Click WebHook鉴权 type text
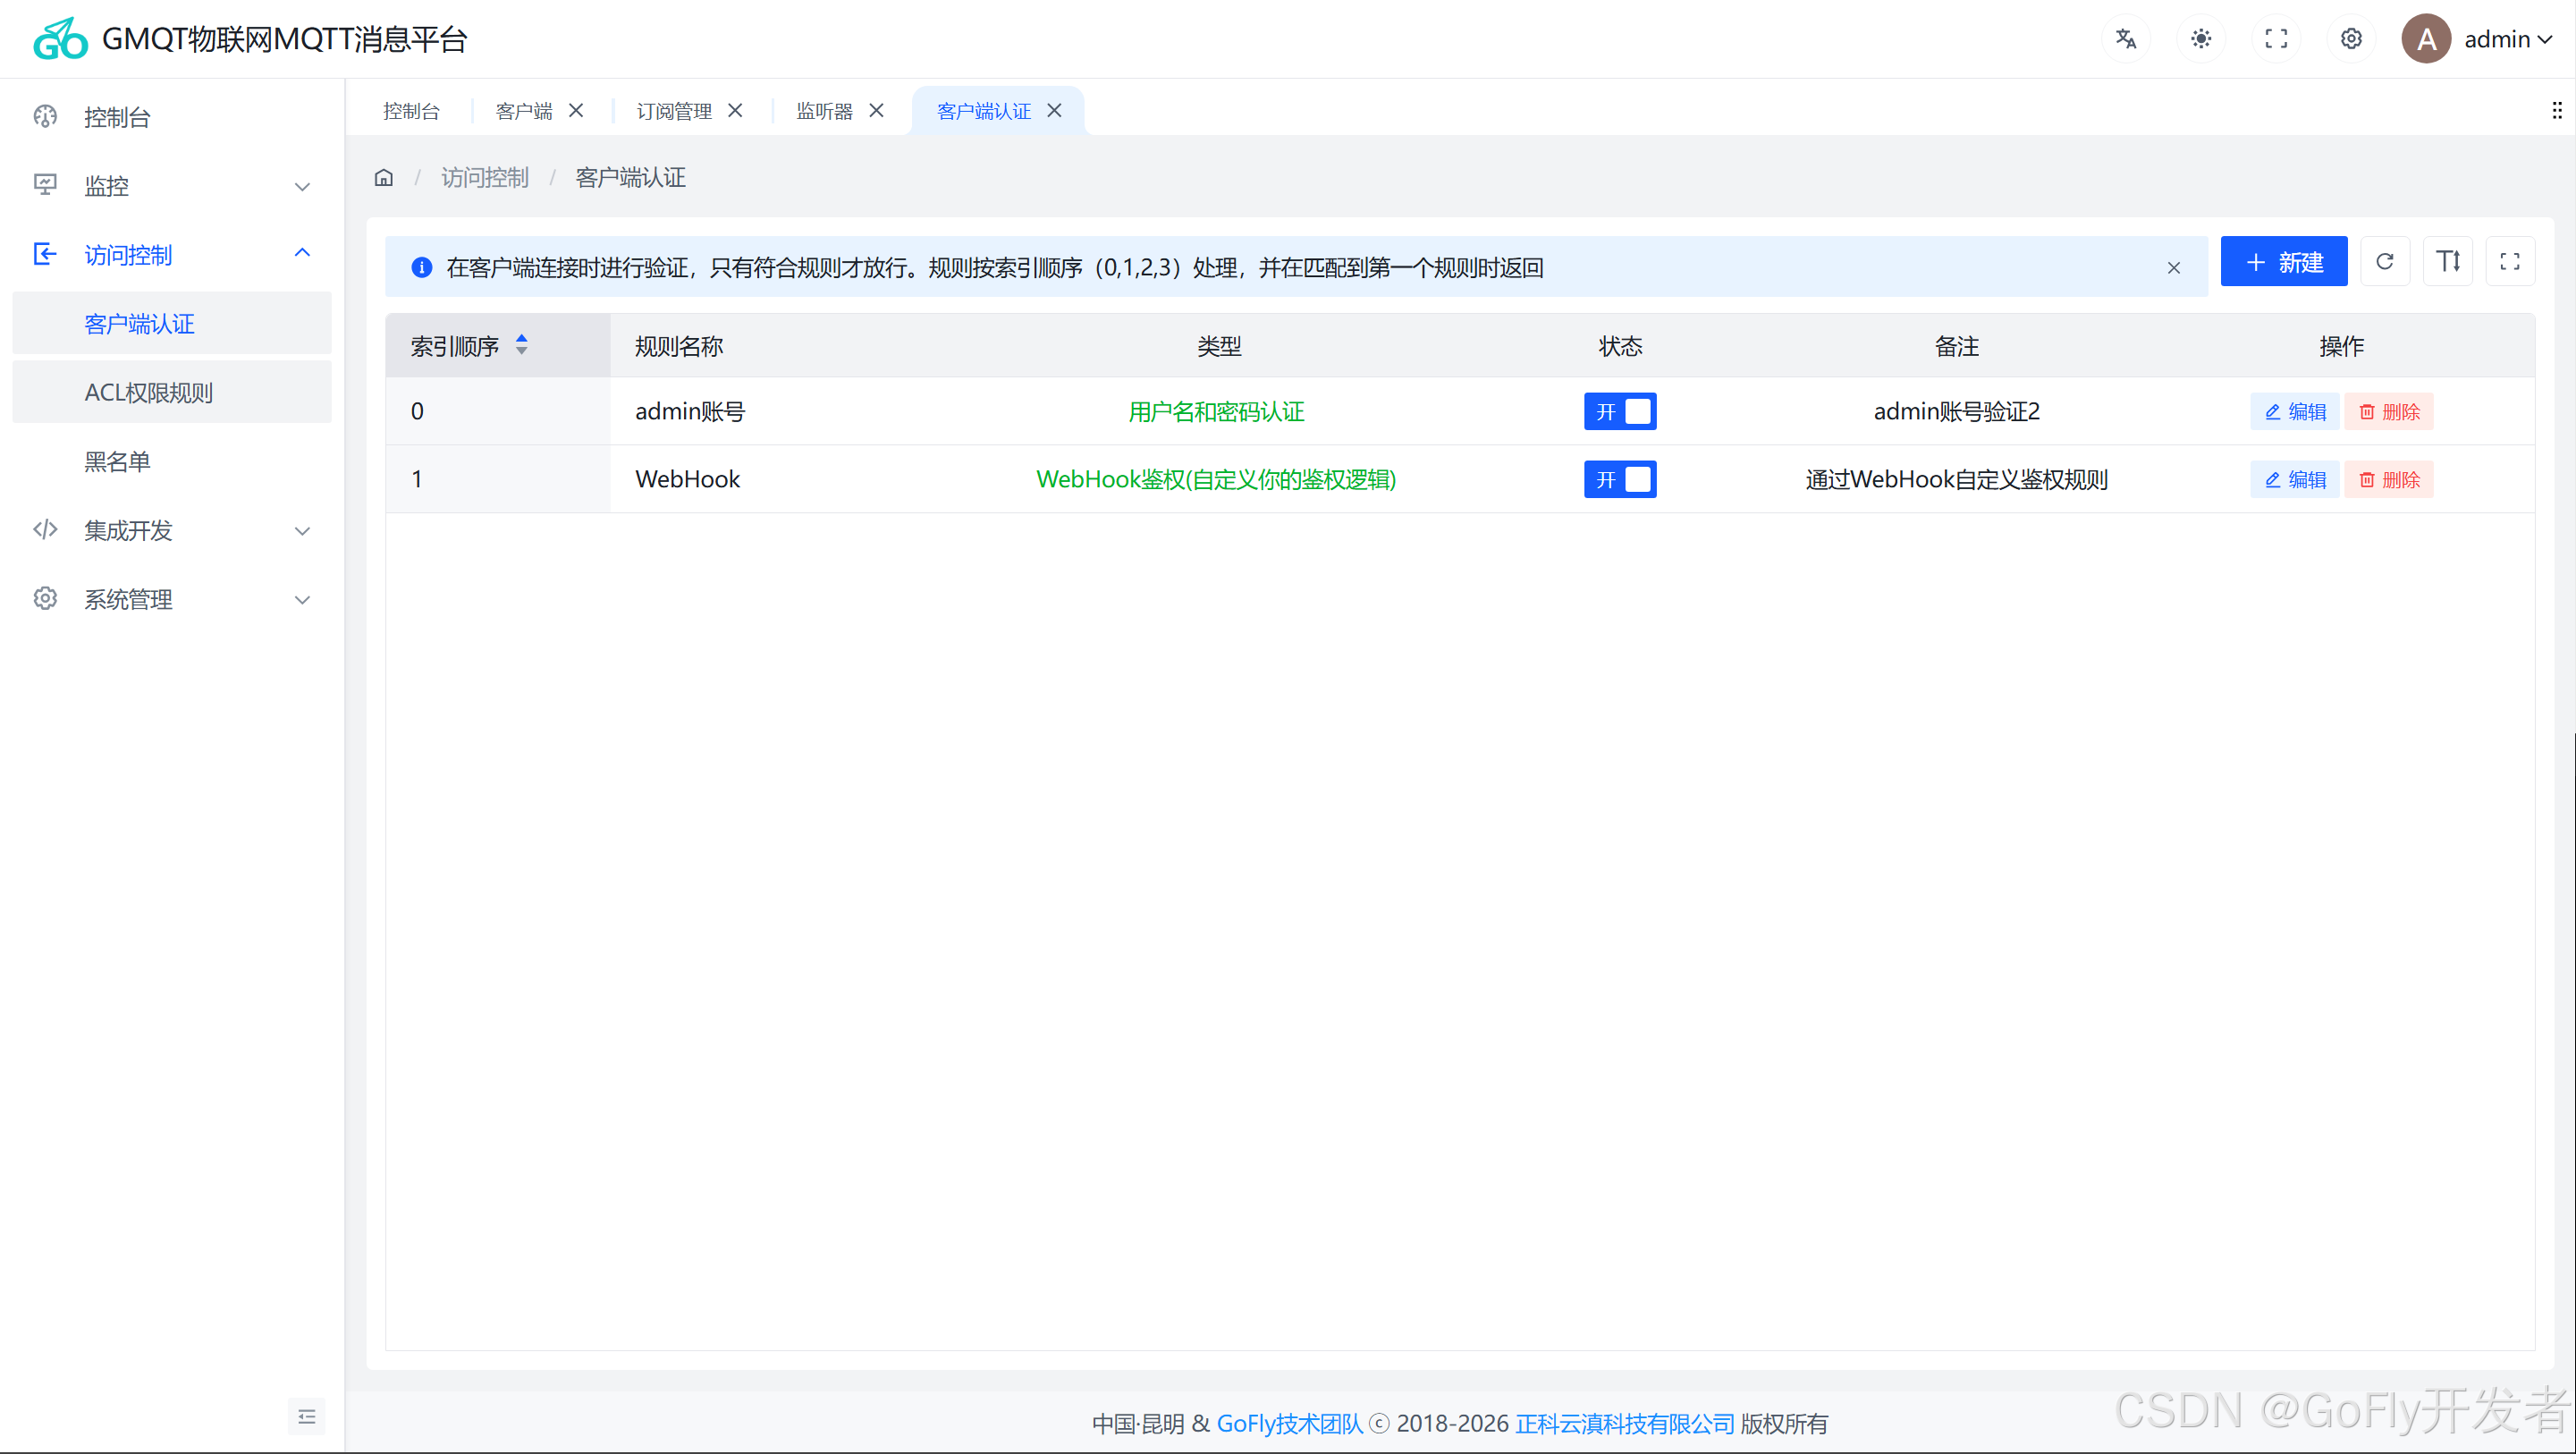The image size is (2576, 1454). tap(1216, 479)
